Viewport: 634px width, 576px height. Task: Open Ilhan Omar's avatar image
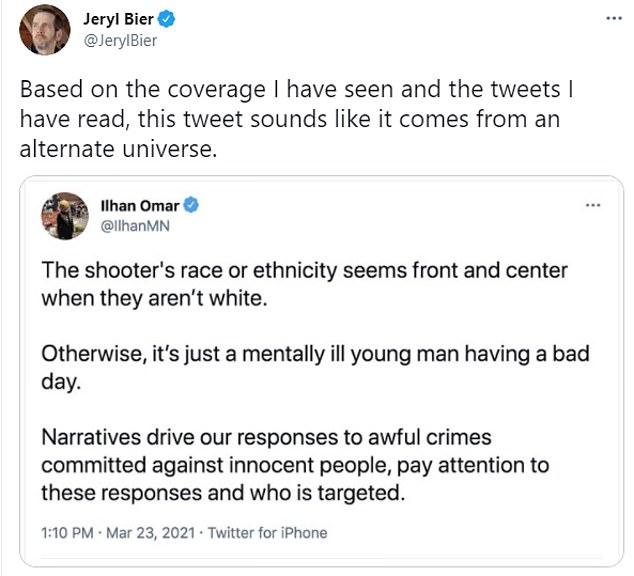click(62, 215)
